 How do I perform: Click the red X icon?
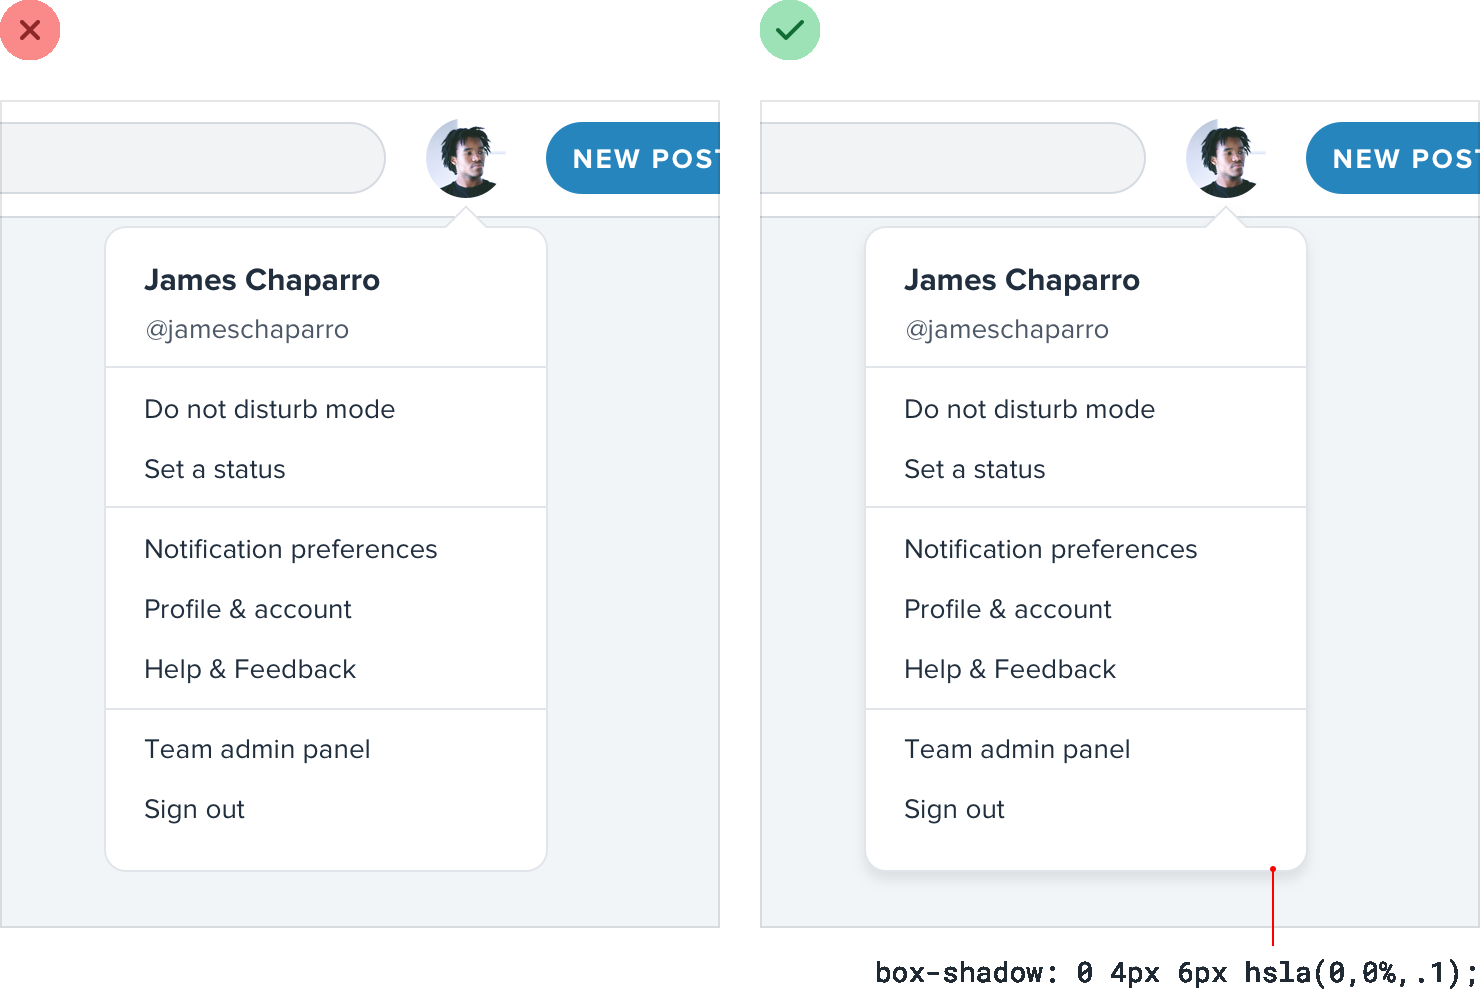(30, 30)
